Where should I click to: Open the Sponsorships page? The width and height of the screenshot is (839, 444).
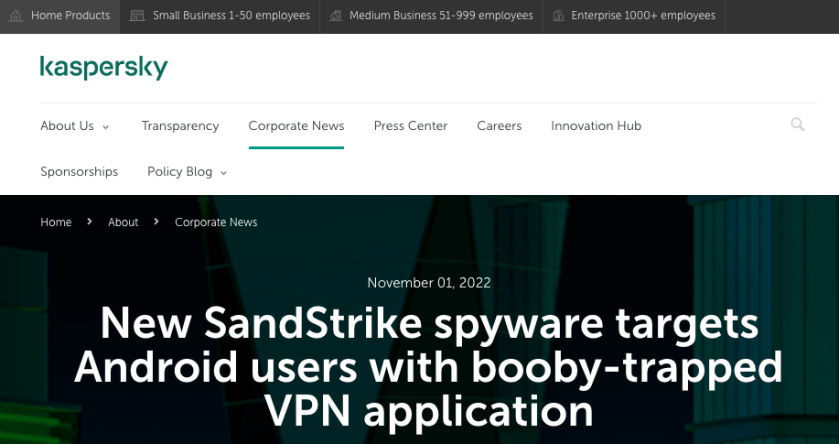tap(79, 172)
